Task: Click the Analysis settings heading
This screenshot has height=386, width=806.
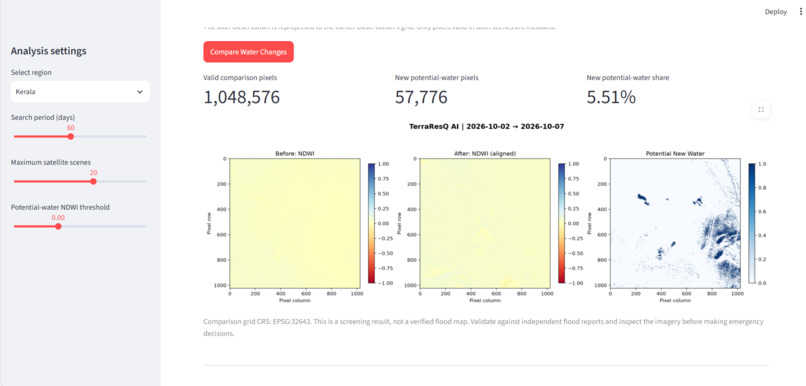Action: click(x=48, y=51)
